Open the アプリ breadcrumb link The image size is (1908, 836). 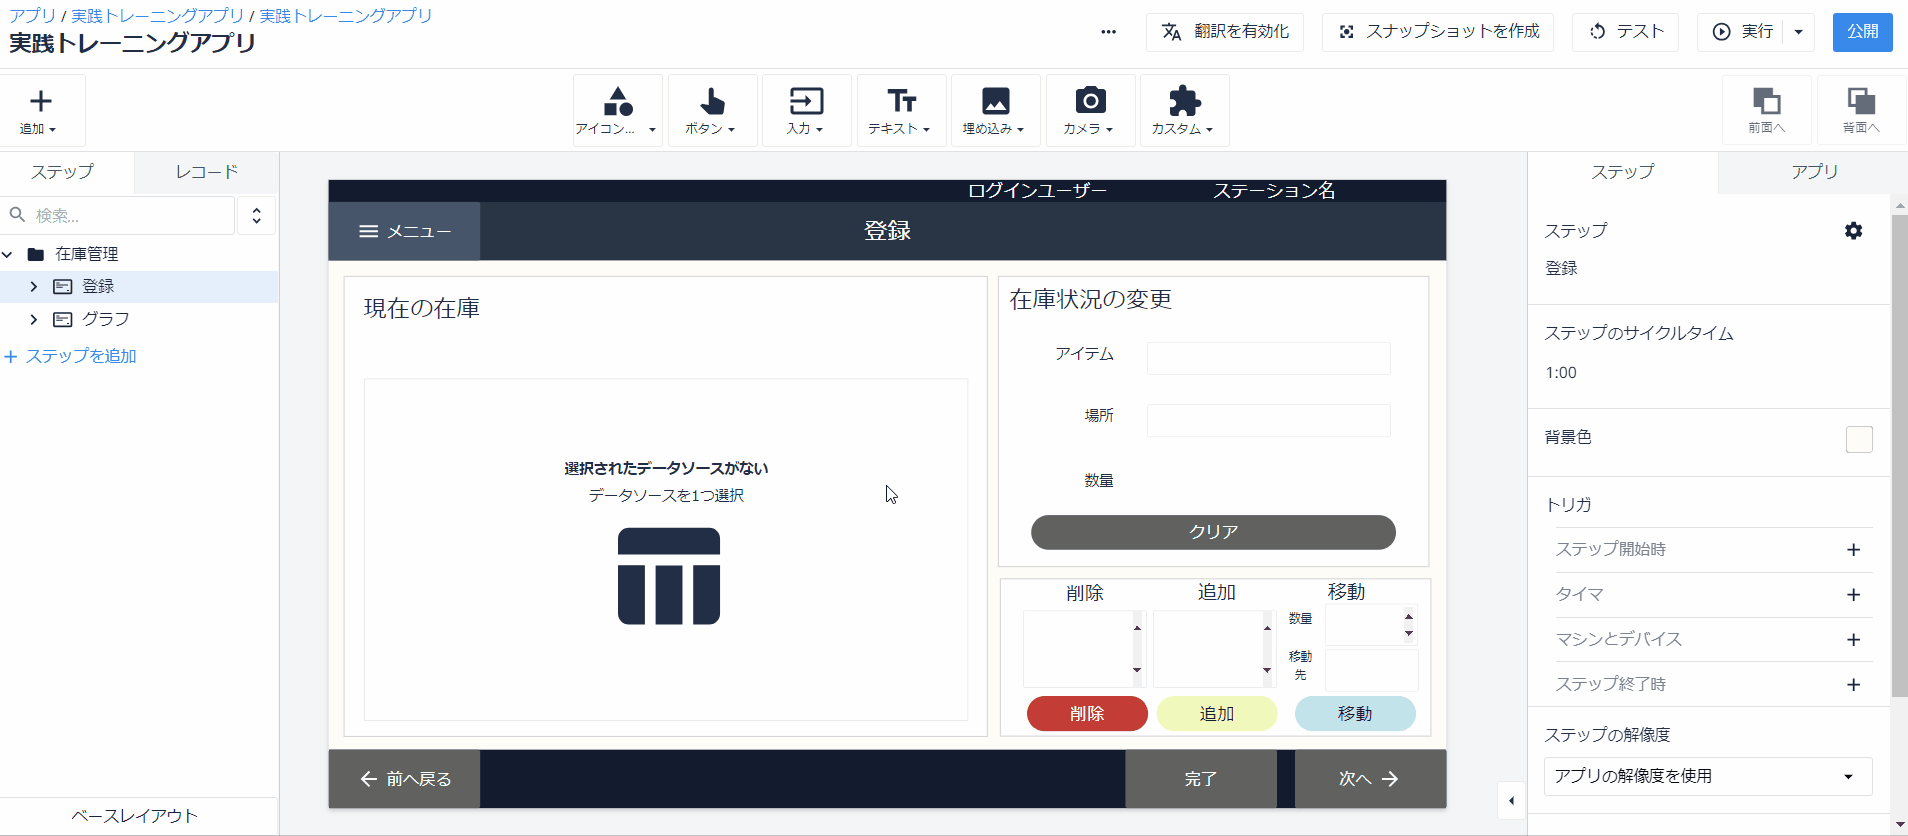coord(32,16)
